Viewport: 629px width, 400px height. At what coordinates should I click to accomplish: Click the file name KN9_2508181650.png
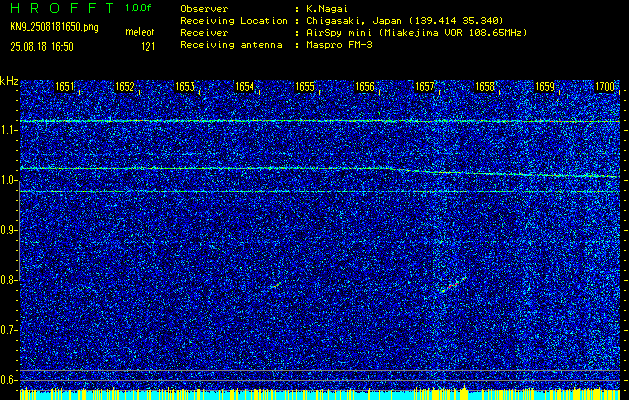tap(54, 28)
